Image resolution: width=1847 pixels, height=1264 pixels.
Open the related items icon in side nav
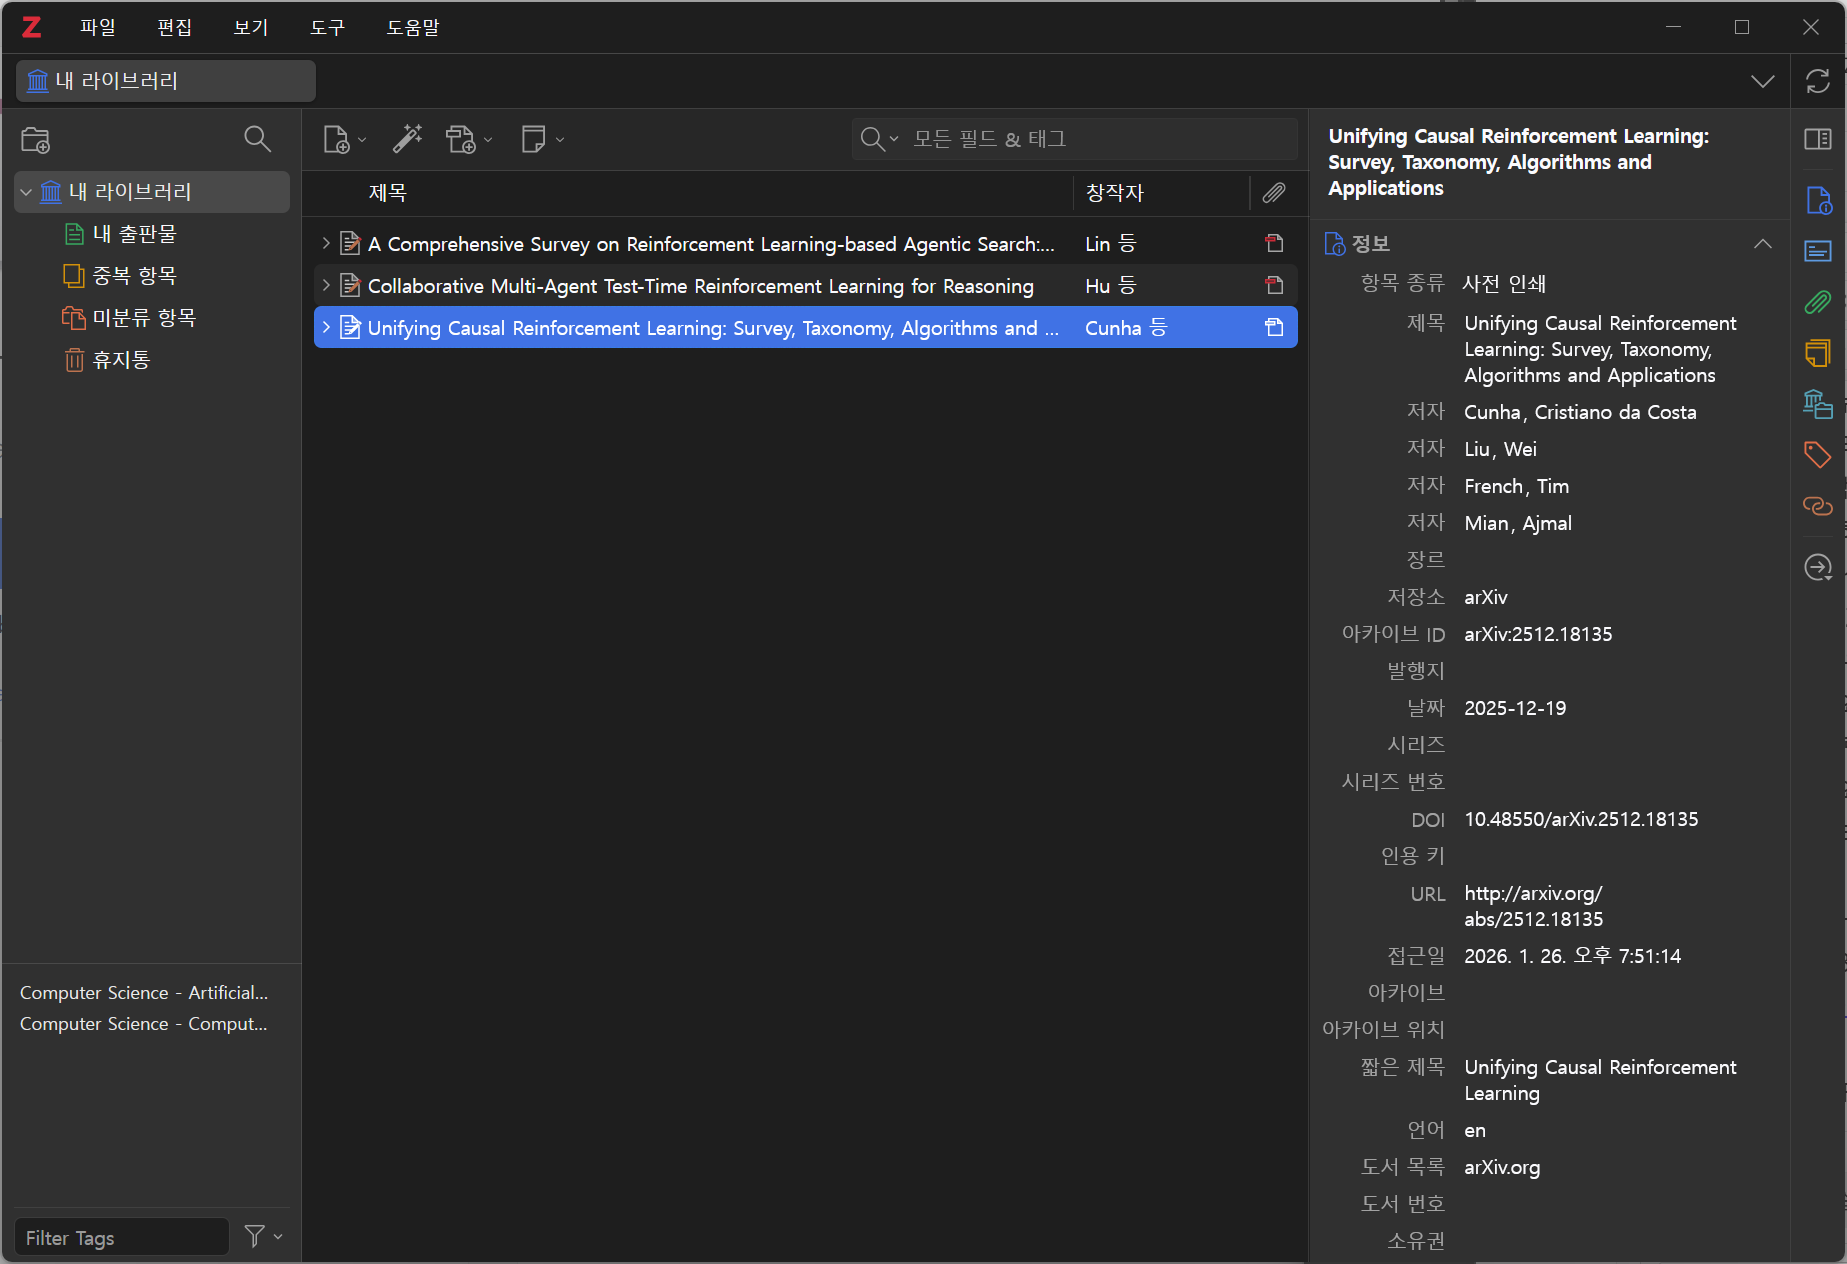[1817, 506]
